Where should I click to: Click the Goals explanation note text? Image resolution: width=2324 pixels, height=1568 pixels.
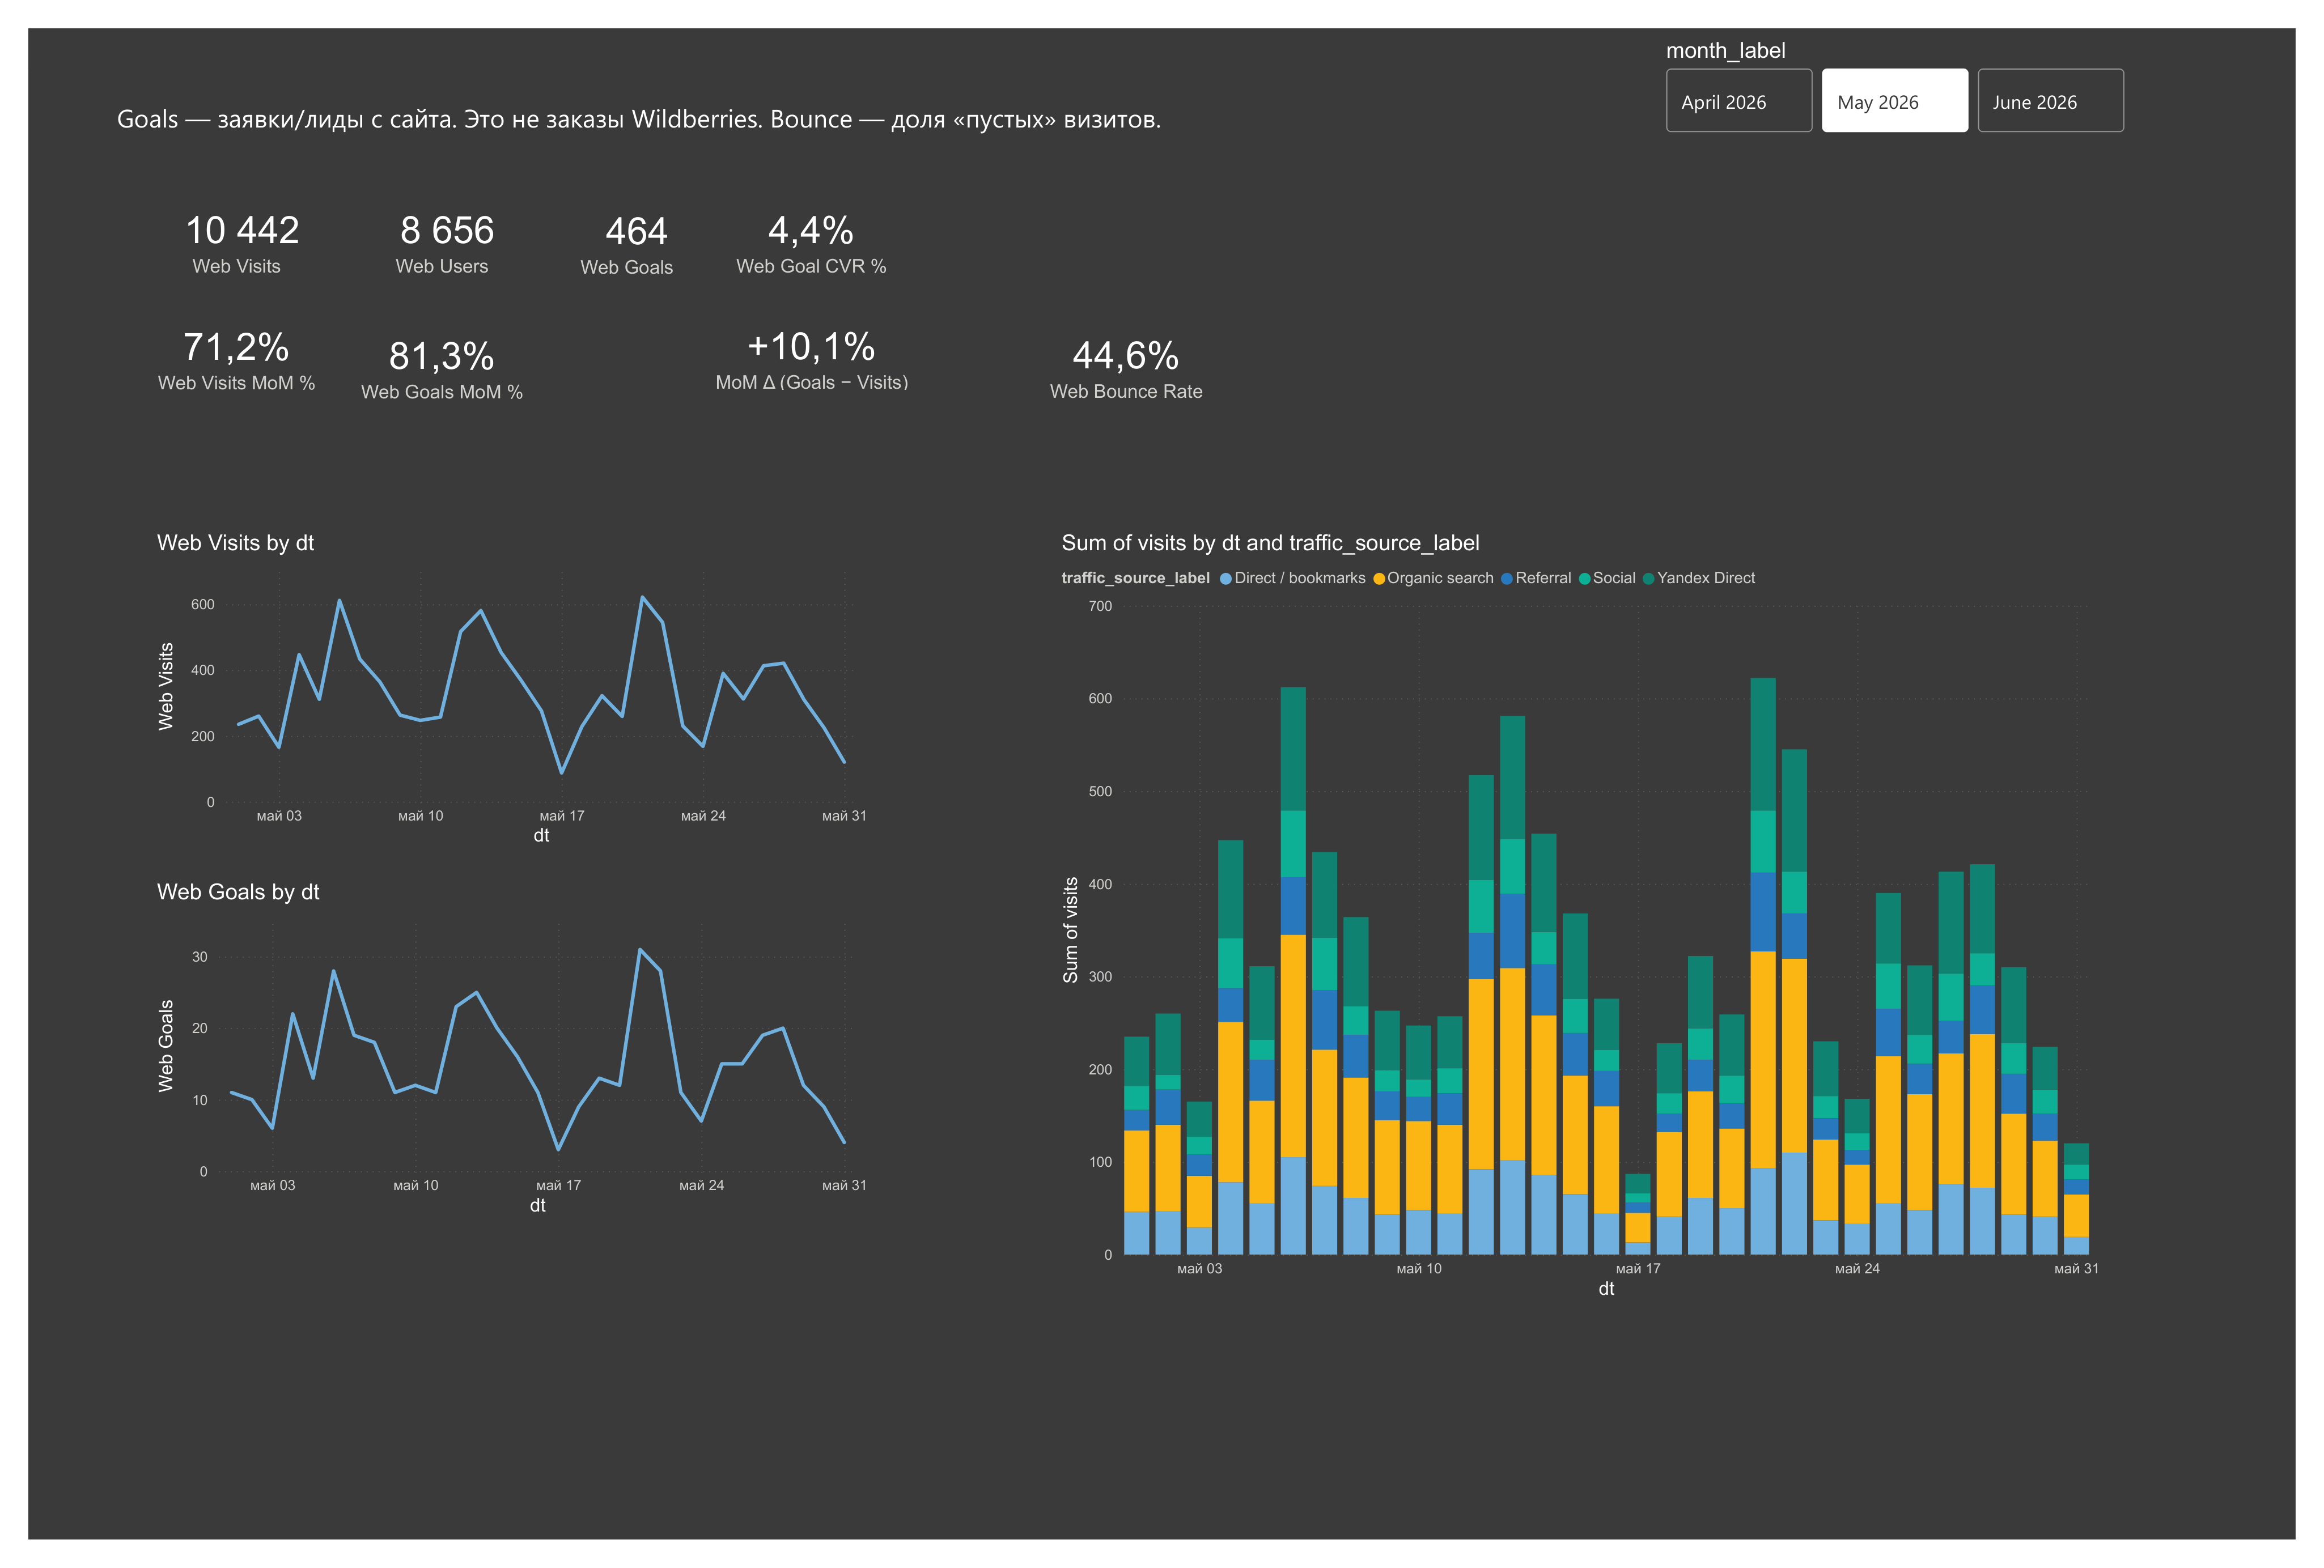639,119
